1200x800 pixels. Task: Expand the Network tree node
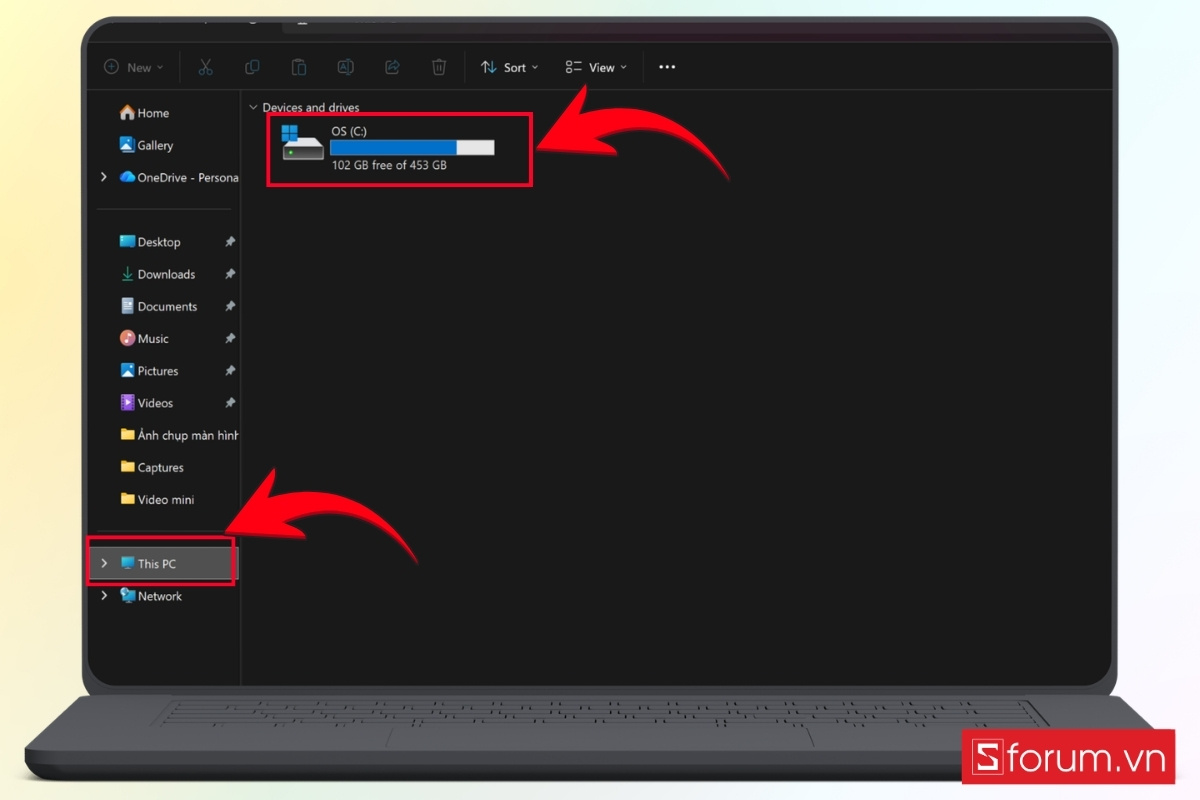(x=104, y=595)
